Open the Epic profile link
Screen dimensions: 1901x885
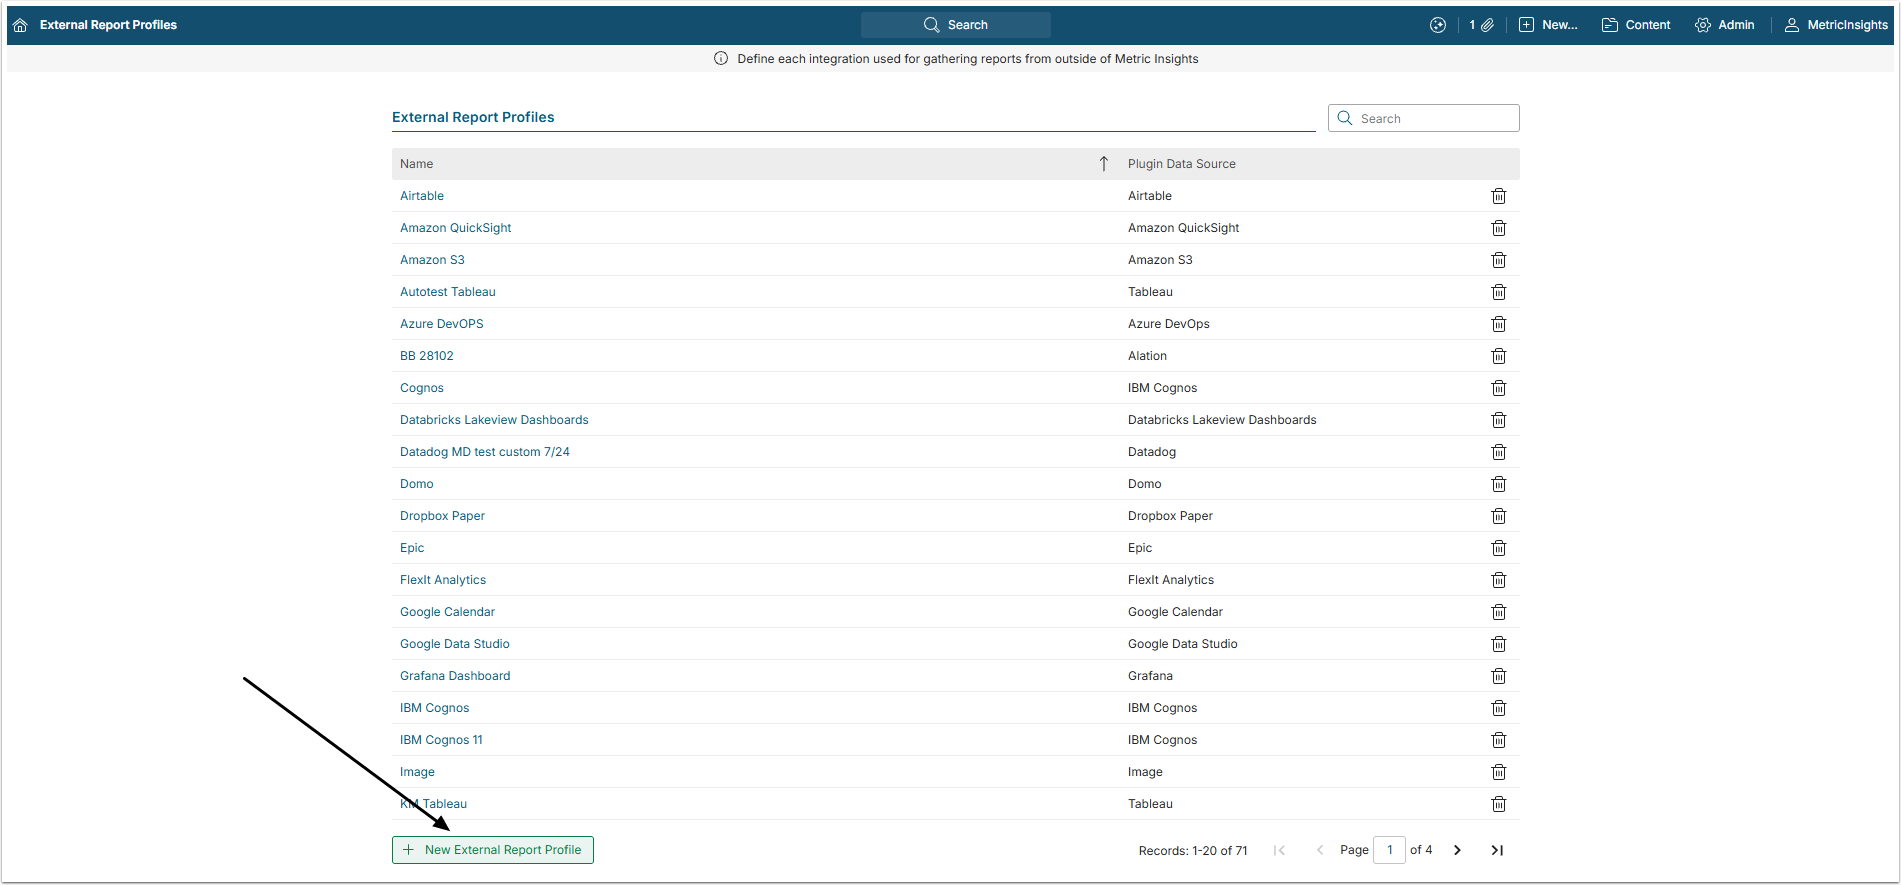coord(412,548)
